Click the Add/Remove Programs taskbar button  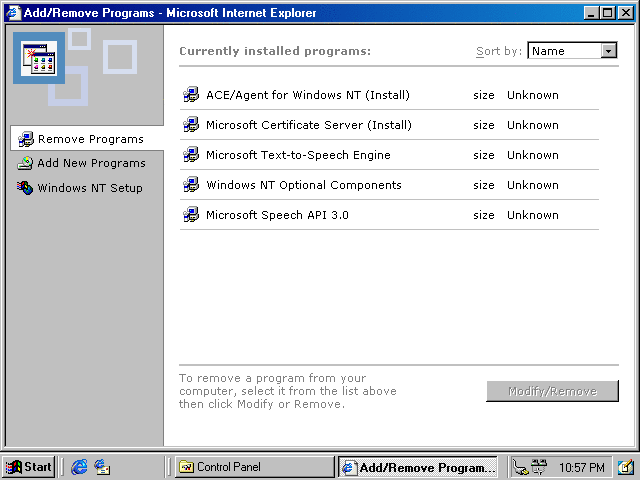[x=417, y=467]
